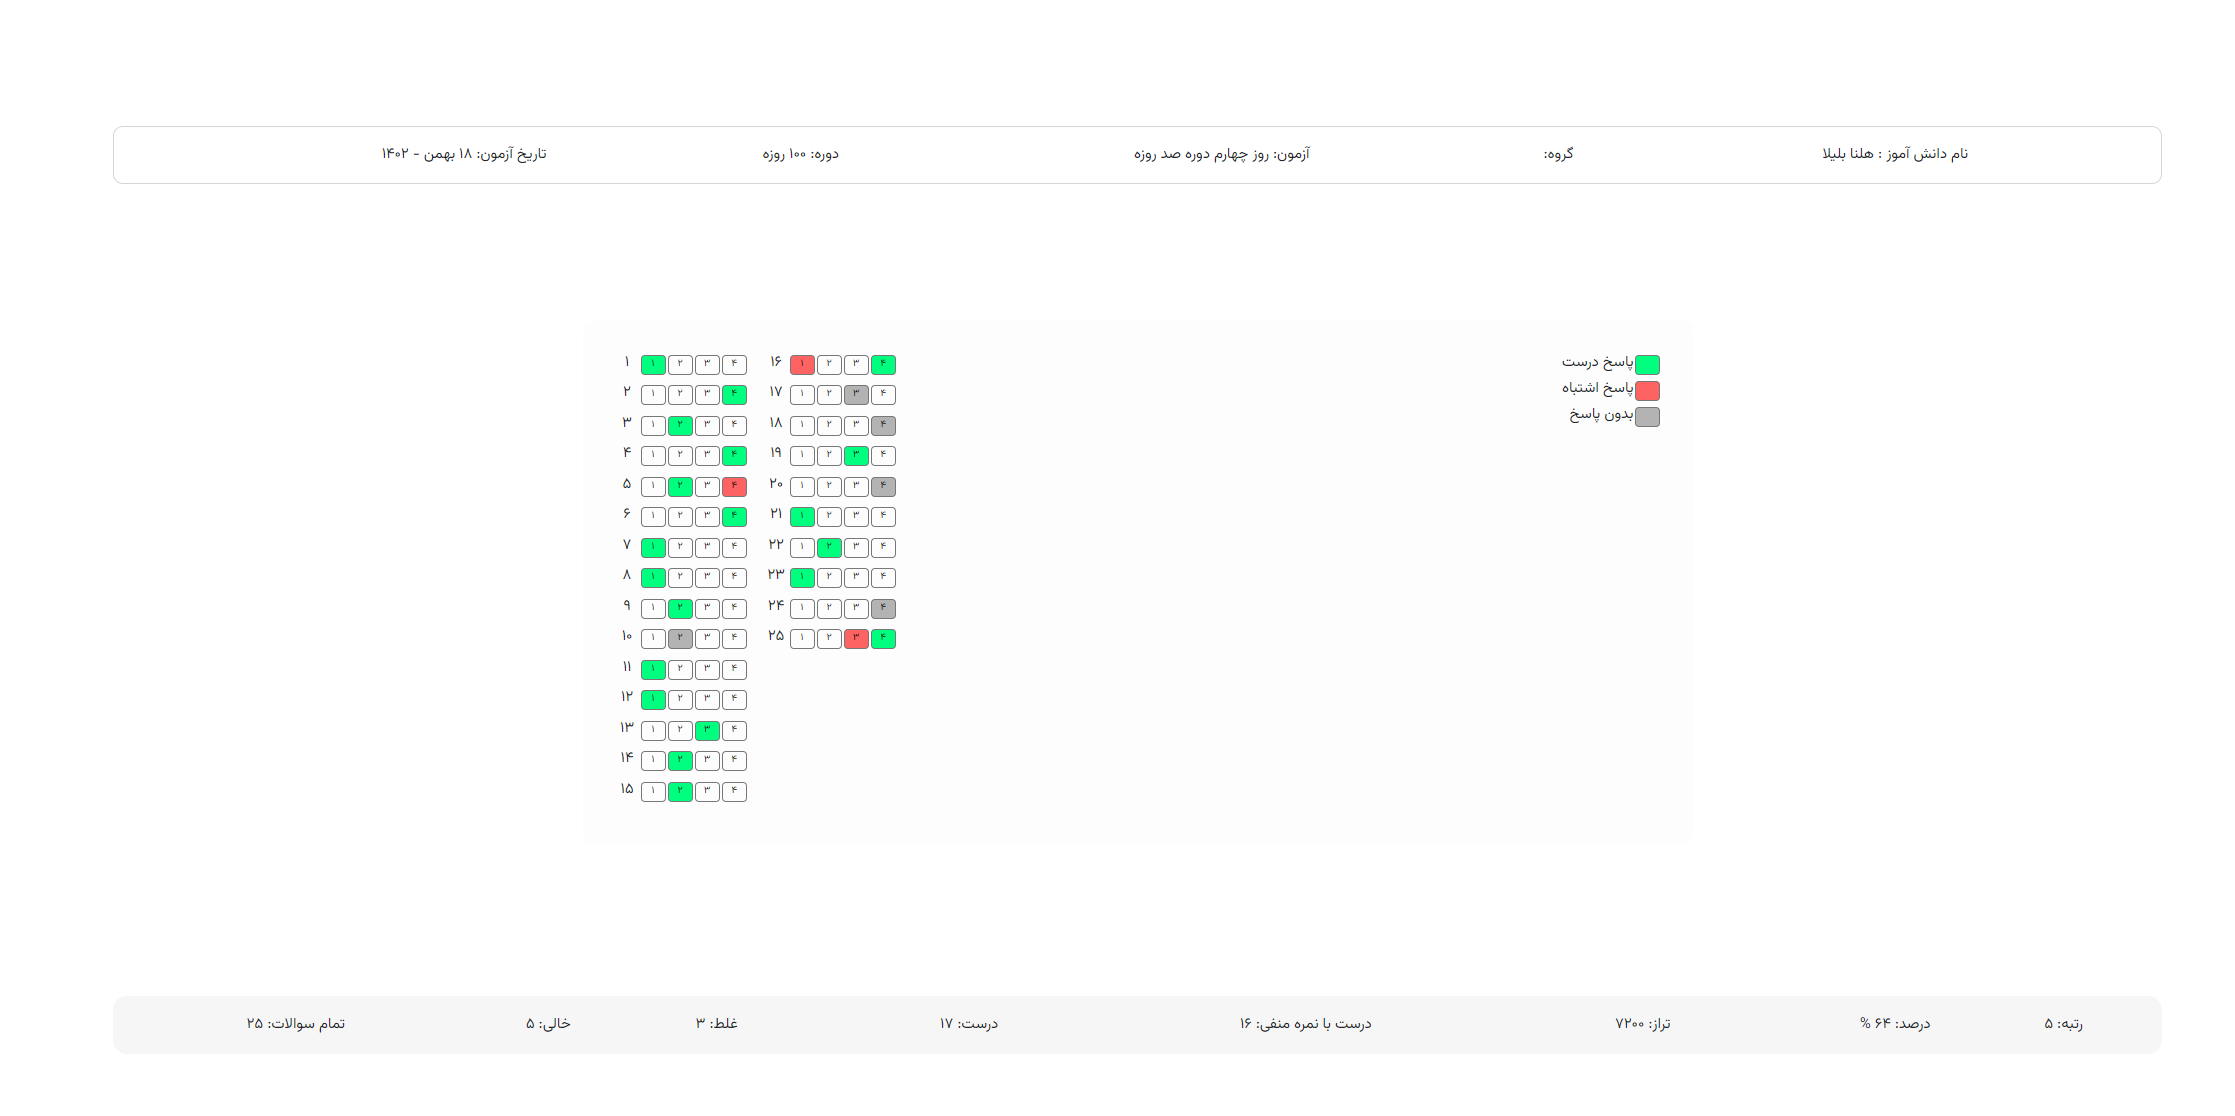Viewport: 2235px width, 1116px height.
Task: Click red option 3 of question 25
Action: (856, 638)
